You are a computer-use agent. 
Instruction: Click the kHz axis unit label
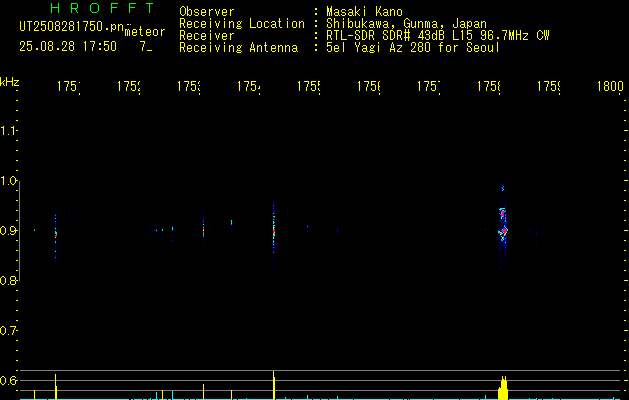tap(9, 82)
